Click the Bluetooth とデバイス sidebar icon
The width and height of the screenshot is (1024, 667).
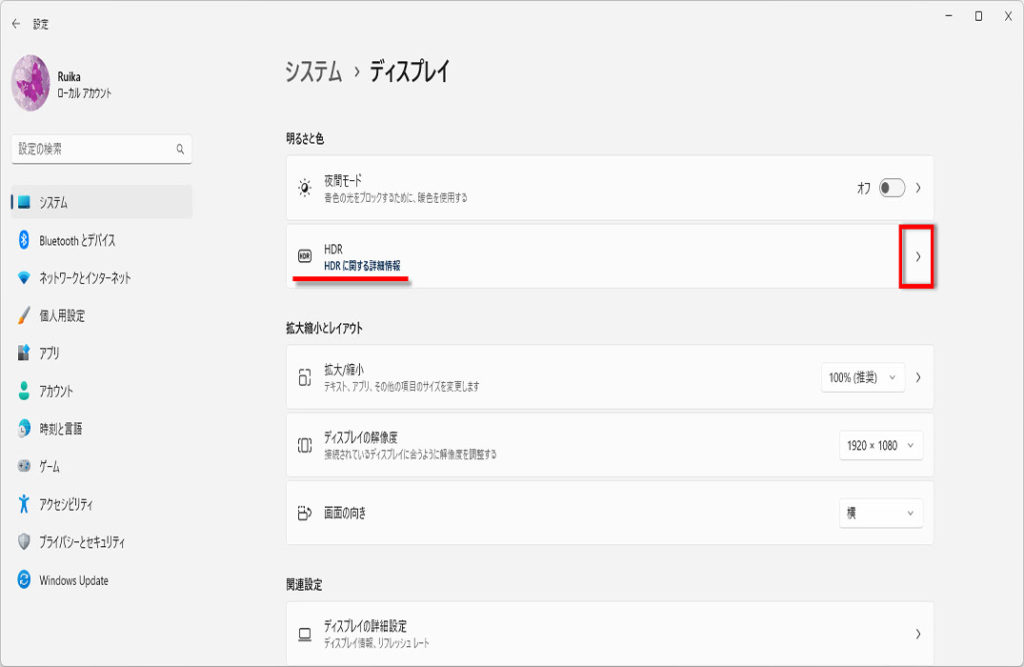coord(24,240)
